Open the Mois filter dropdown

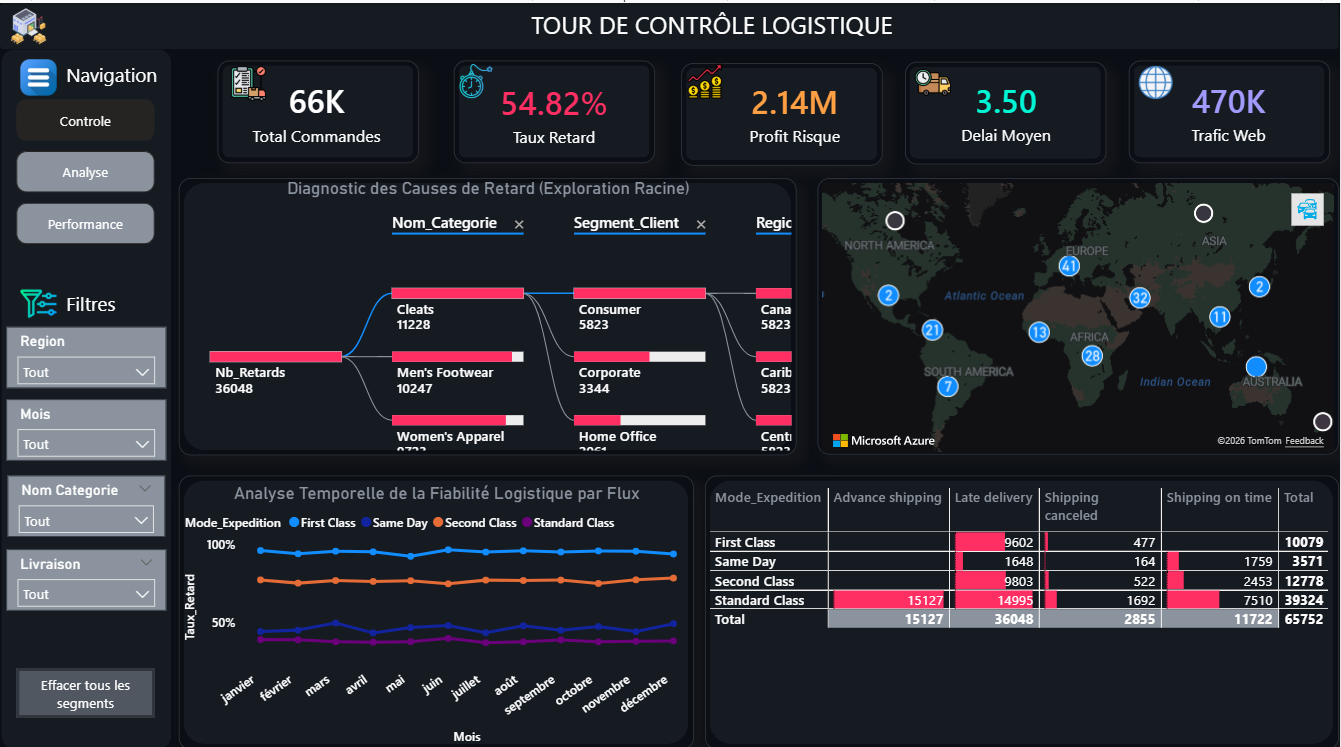[86, 444]
